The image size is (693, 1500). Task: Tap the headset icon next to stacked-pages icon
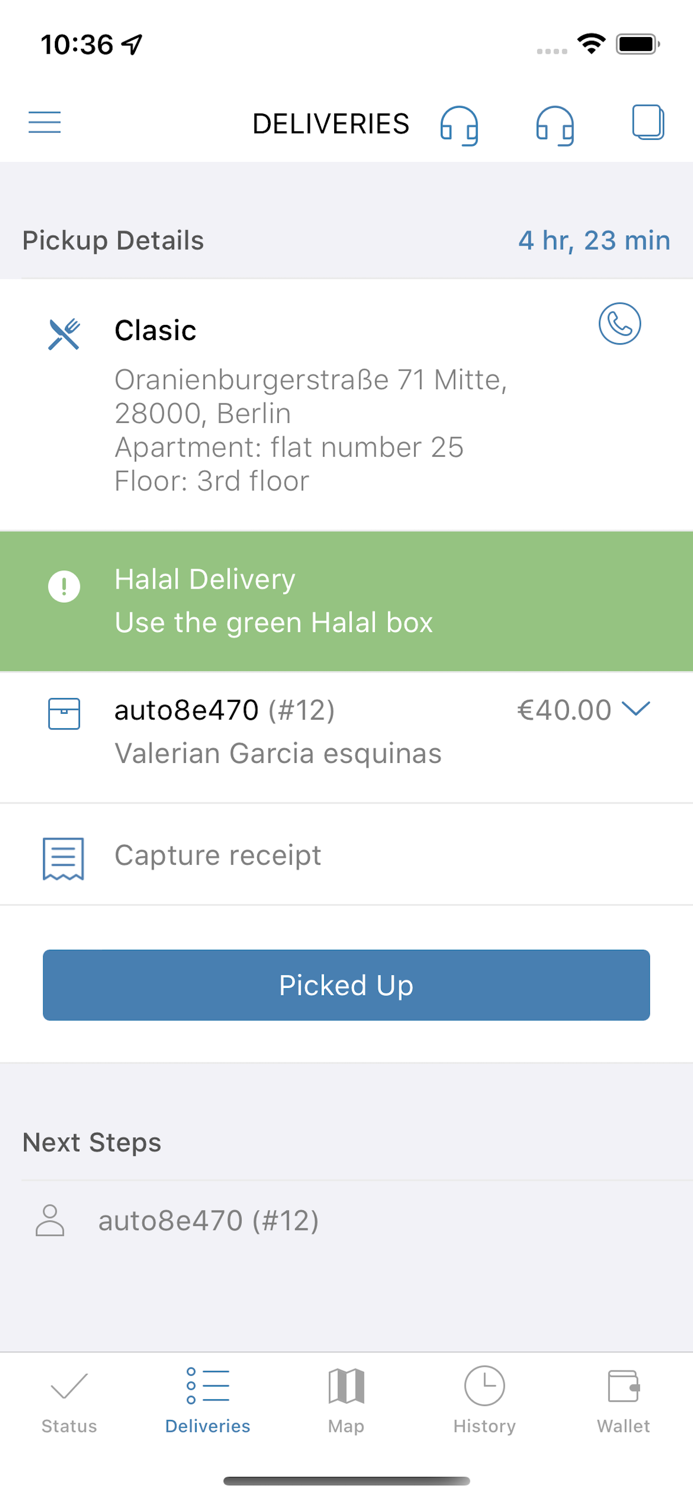555,125
